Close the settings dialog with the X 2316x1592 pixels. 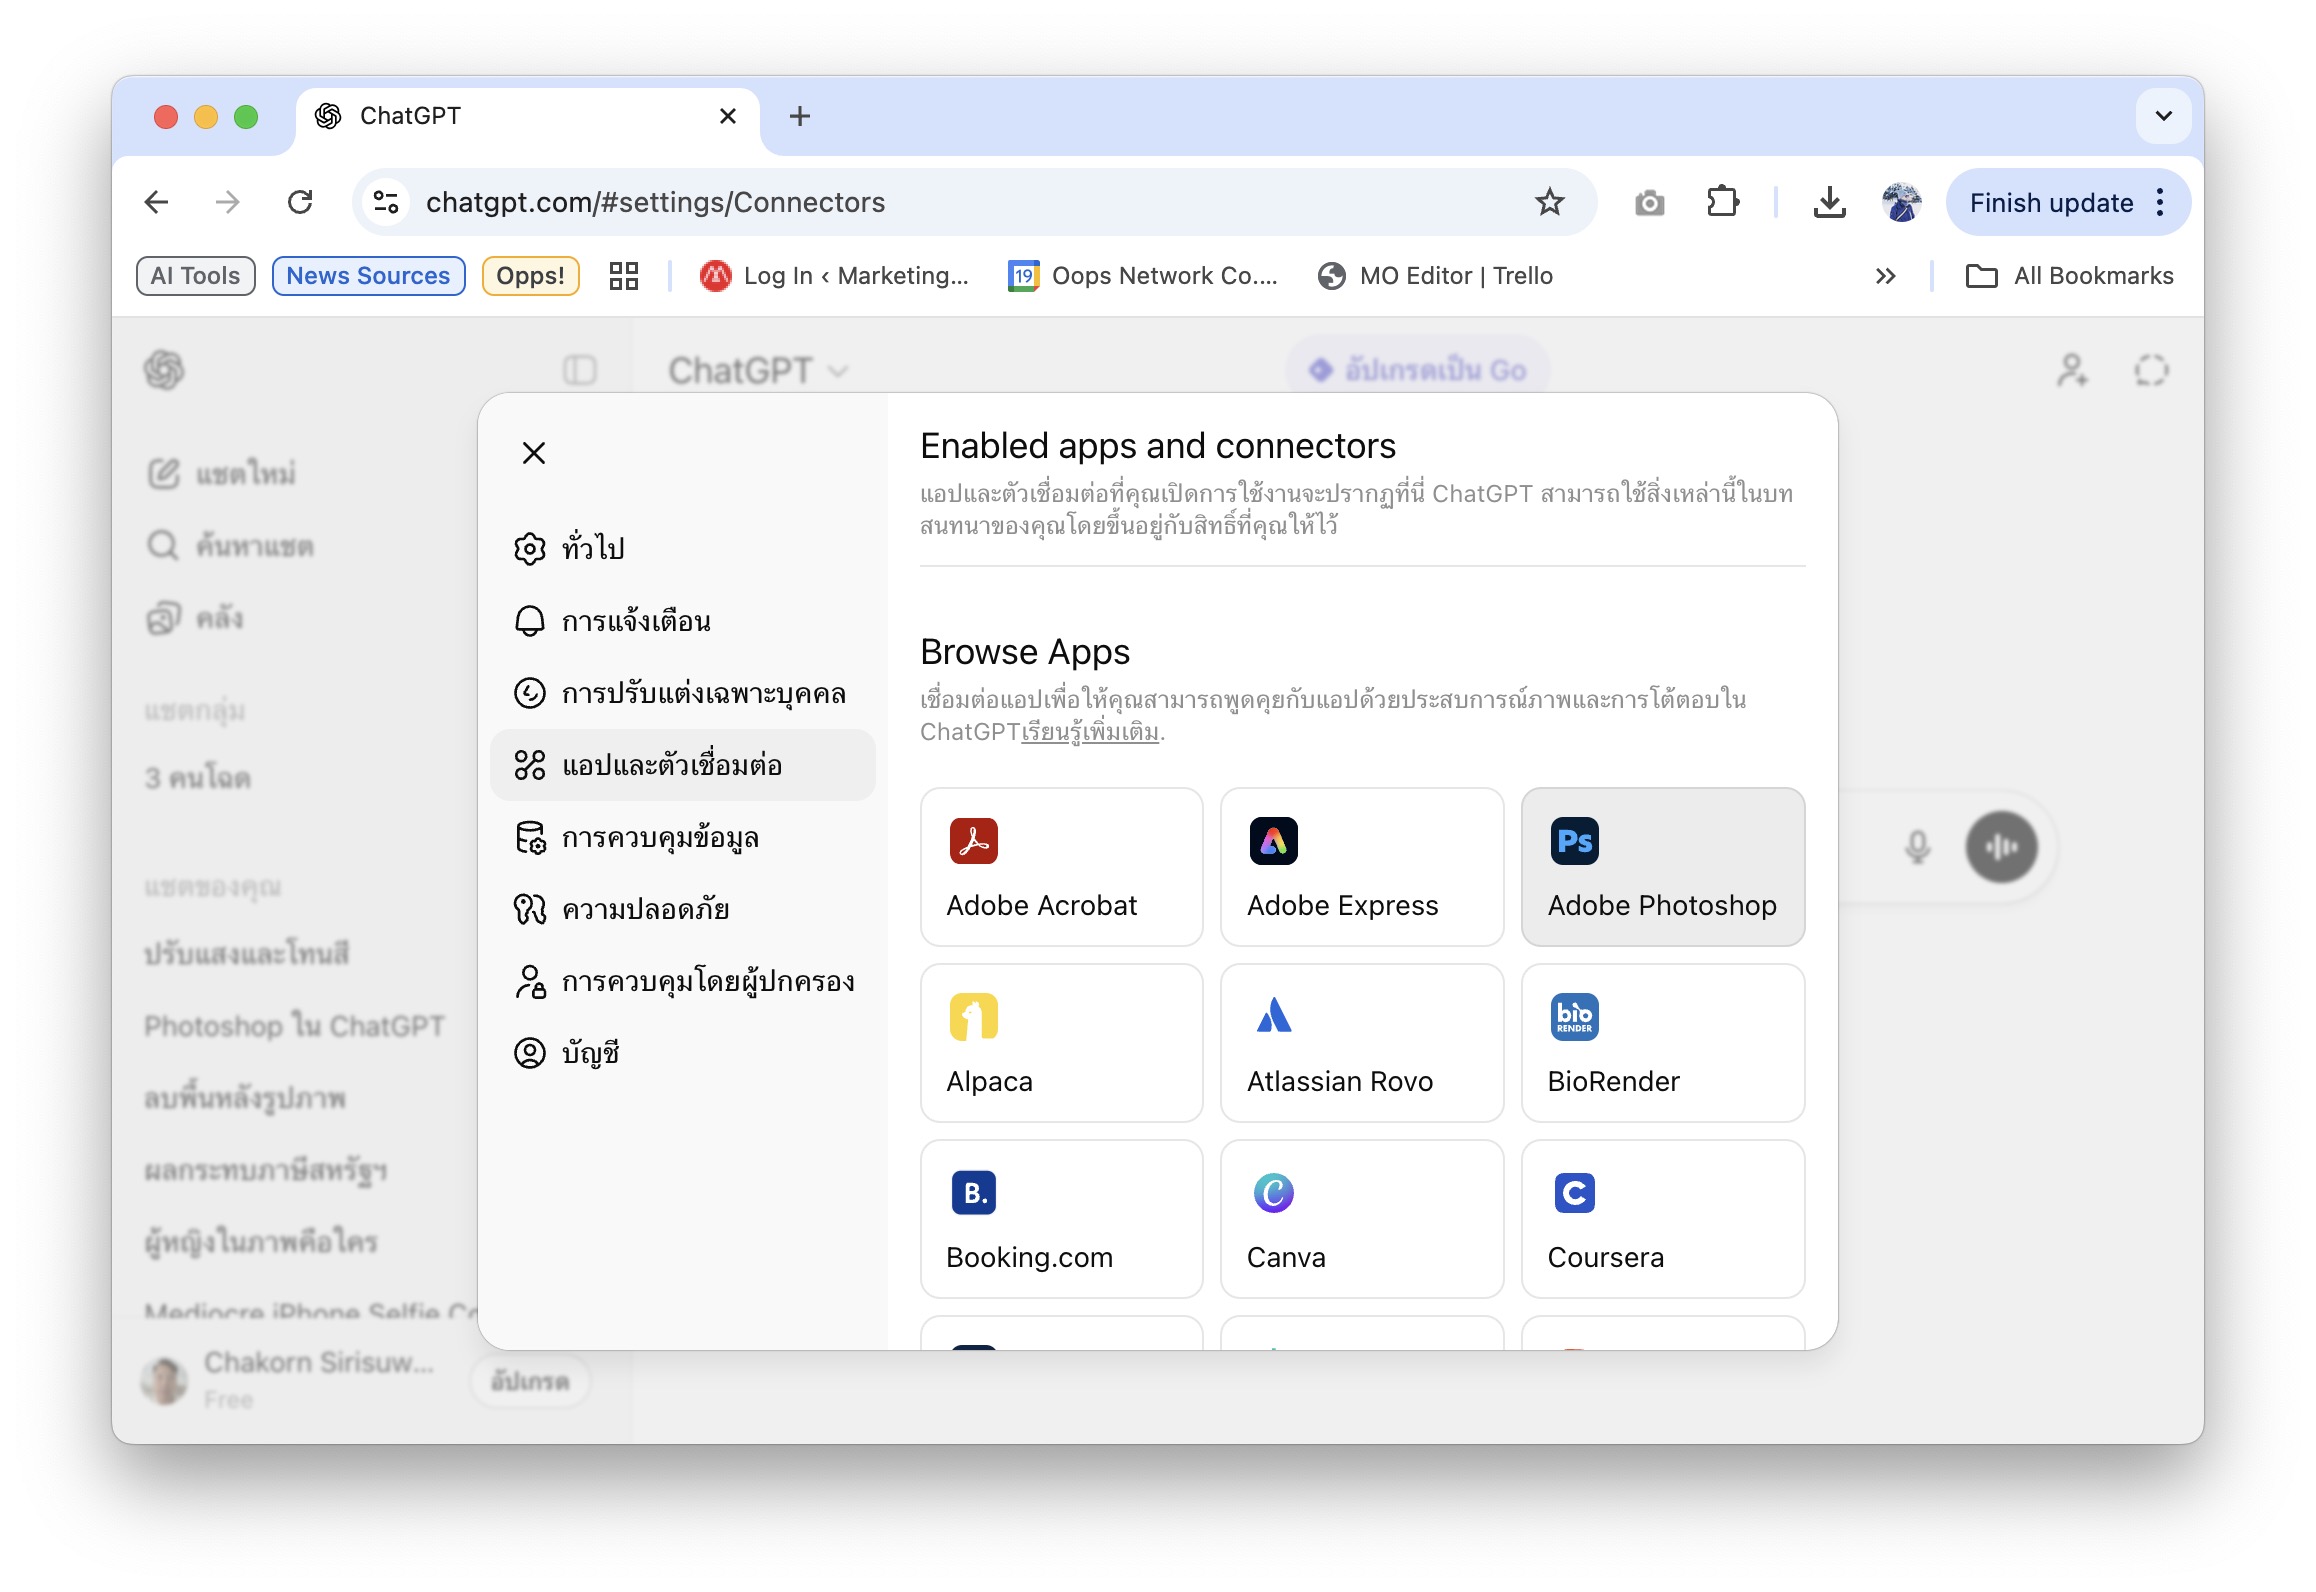point(534,453)
